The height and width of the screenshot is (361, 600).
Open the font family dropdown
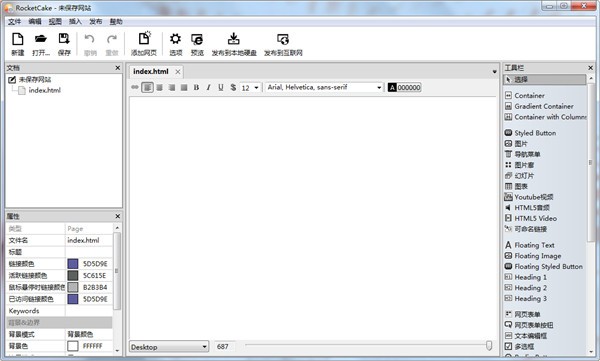(x=379, y=88)
